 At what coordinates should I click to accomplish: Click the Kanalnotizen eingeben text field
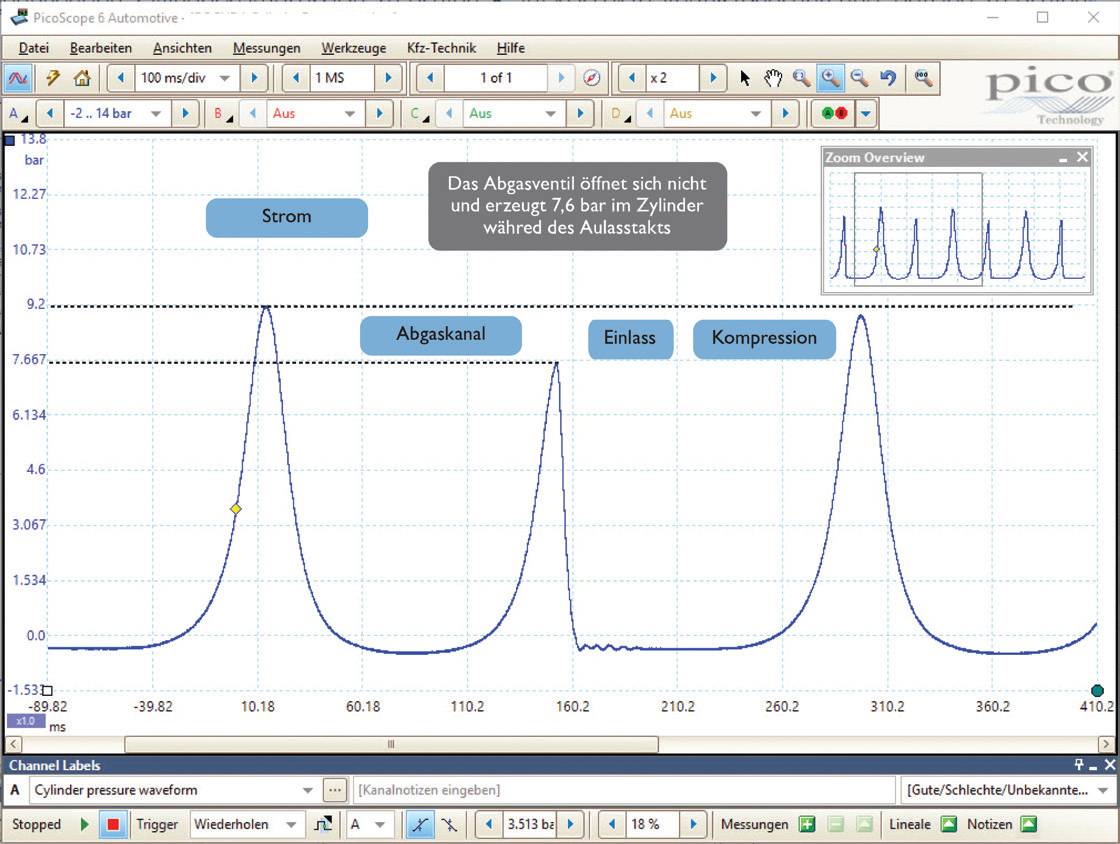624,790
